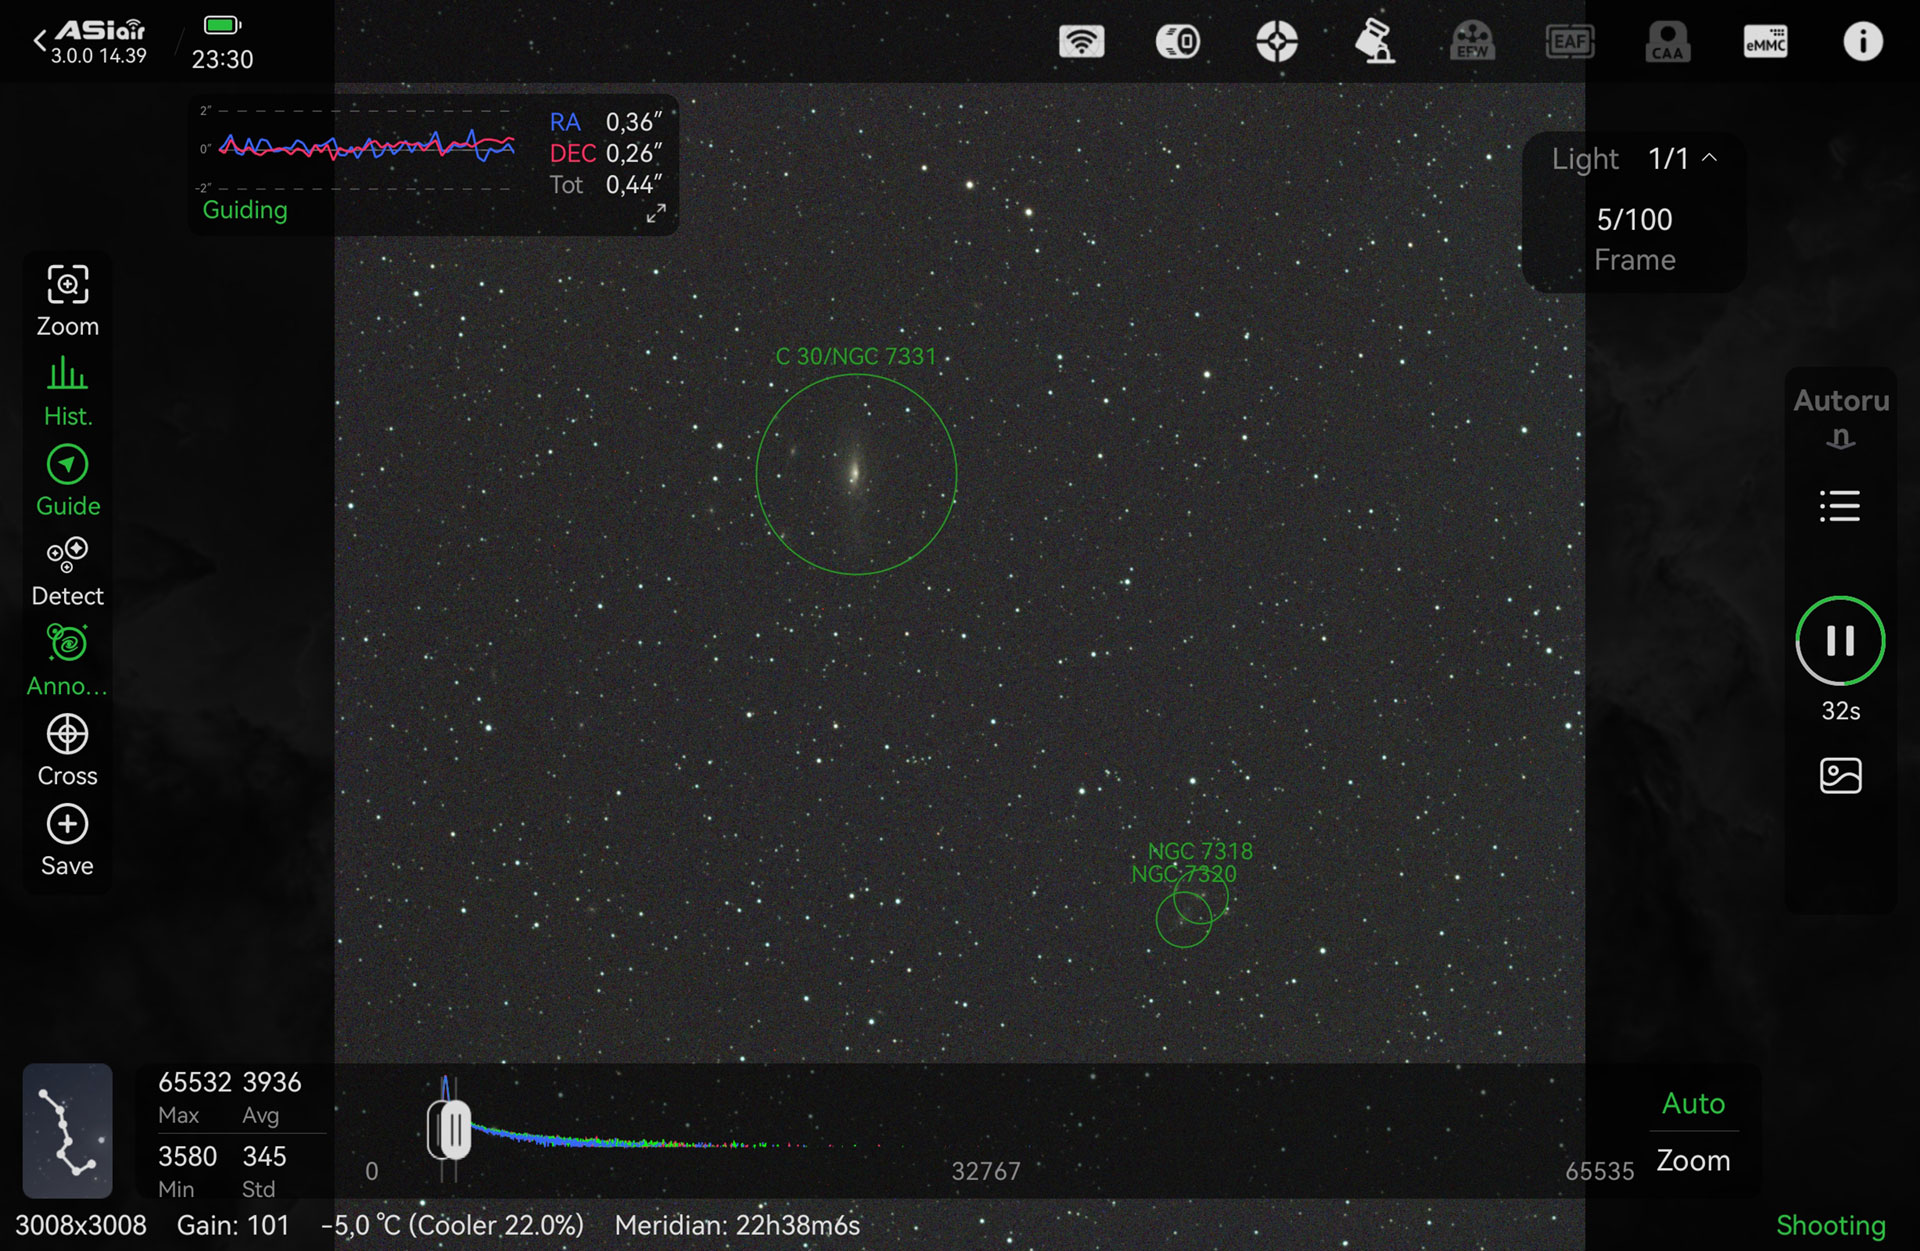This screenshot has width=1920, height=1251.
Task: Click the Guiding status label
Action: 245,210
